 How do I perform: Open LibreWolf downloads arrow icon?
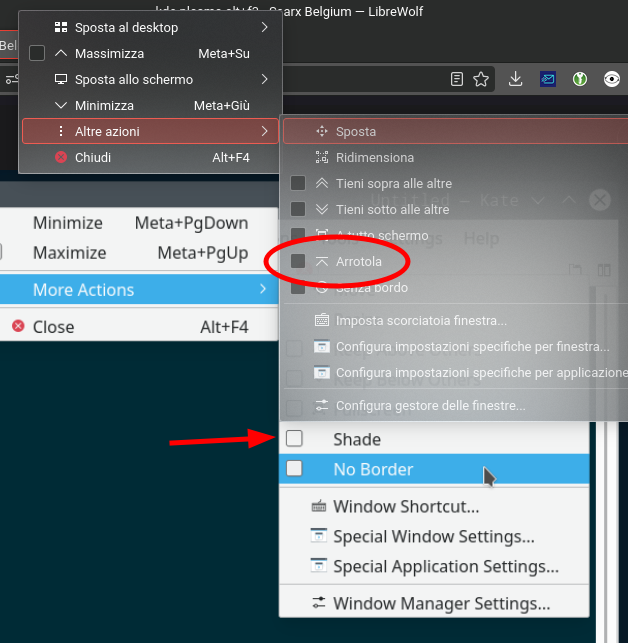coord(516,79)
